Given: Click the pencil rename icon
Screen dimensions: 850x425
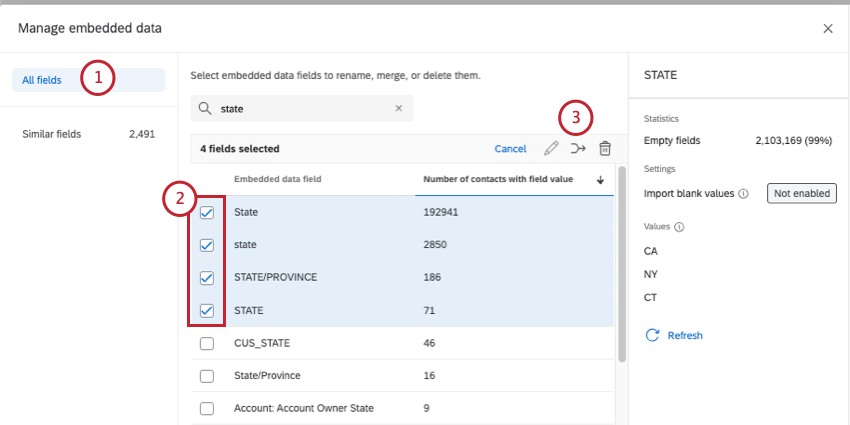Looking at the screenshot, I should [551, 149].
